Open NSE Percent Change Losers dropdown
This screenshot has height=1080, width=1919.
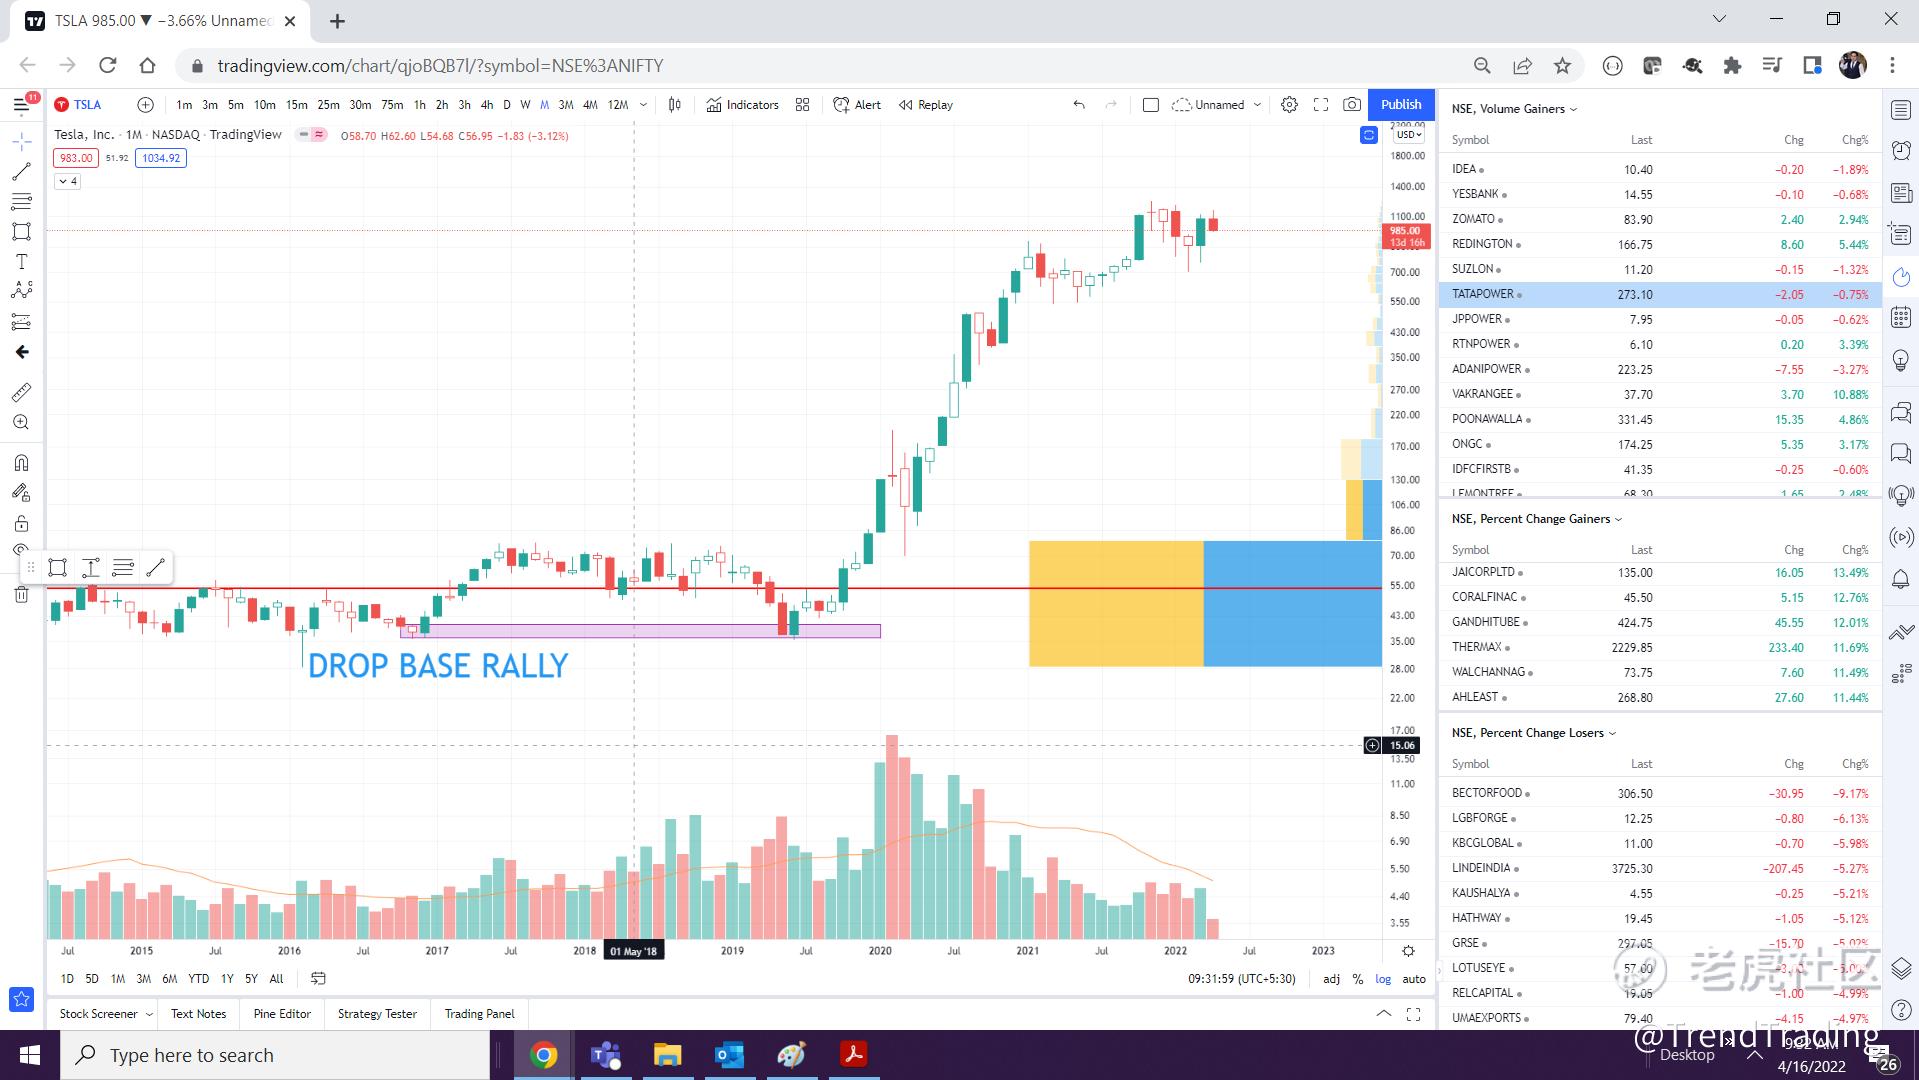[x=1534, y=733]
